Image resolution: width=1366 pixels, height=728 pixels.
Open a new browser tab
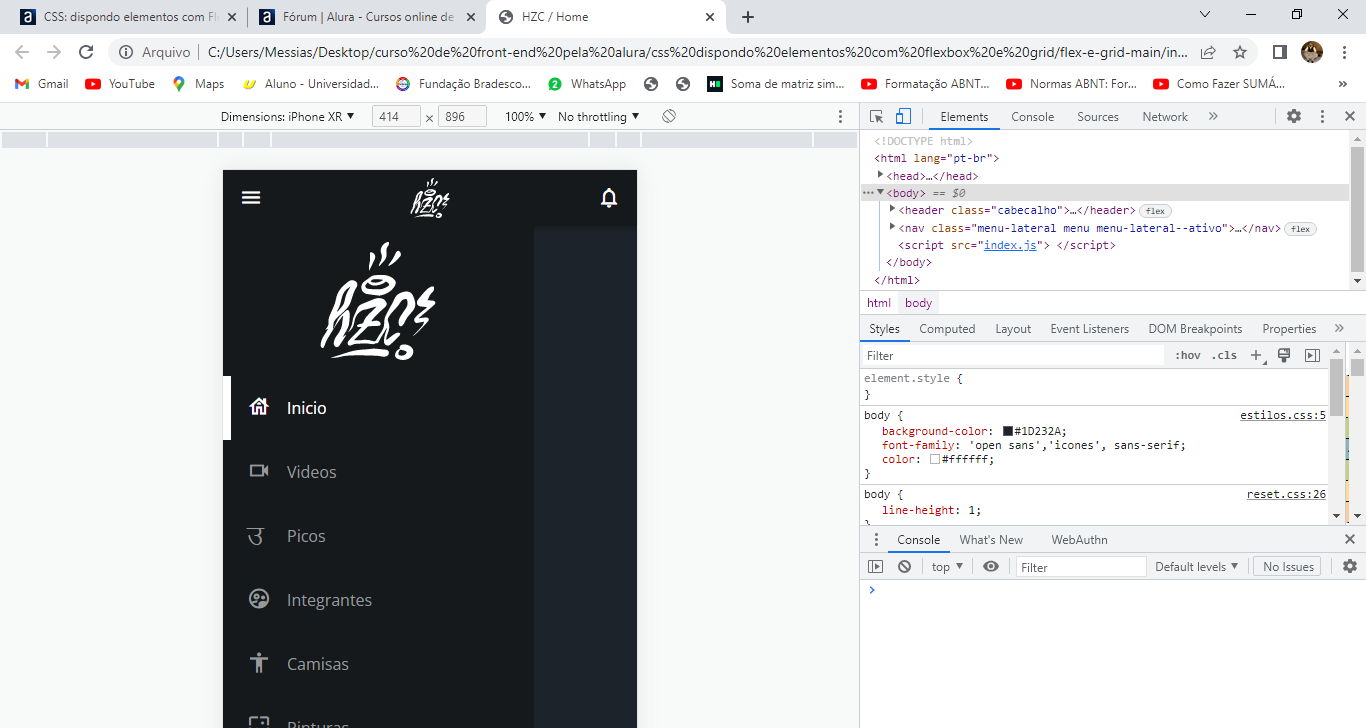click(748, 17)
